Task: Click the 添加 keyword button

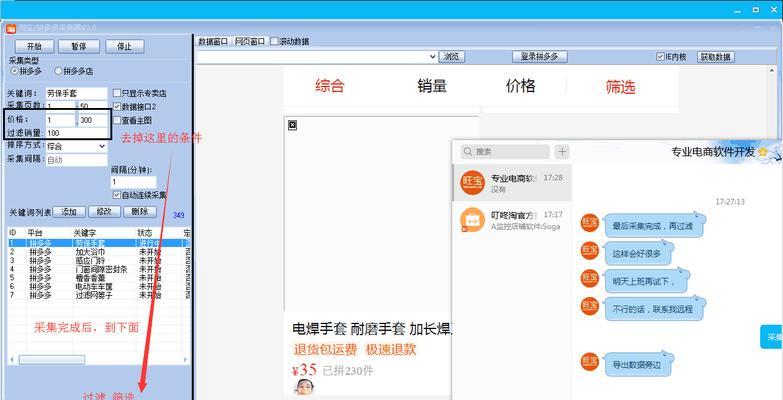Action: click(69, 212)
